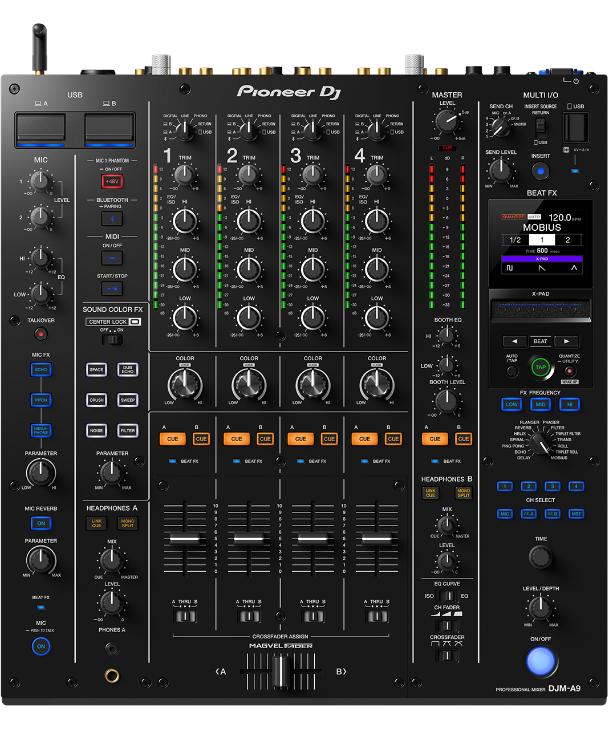Enable the CRUSH sound color effect
The image size is (609, 730).
coord(97,400)
